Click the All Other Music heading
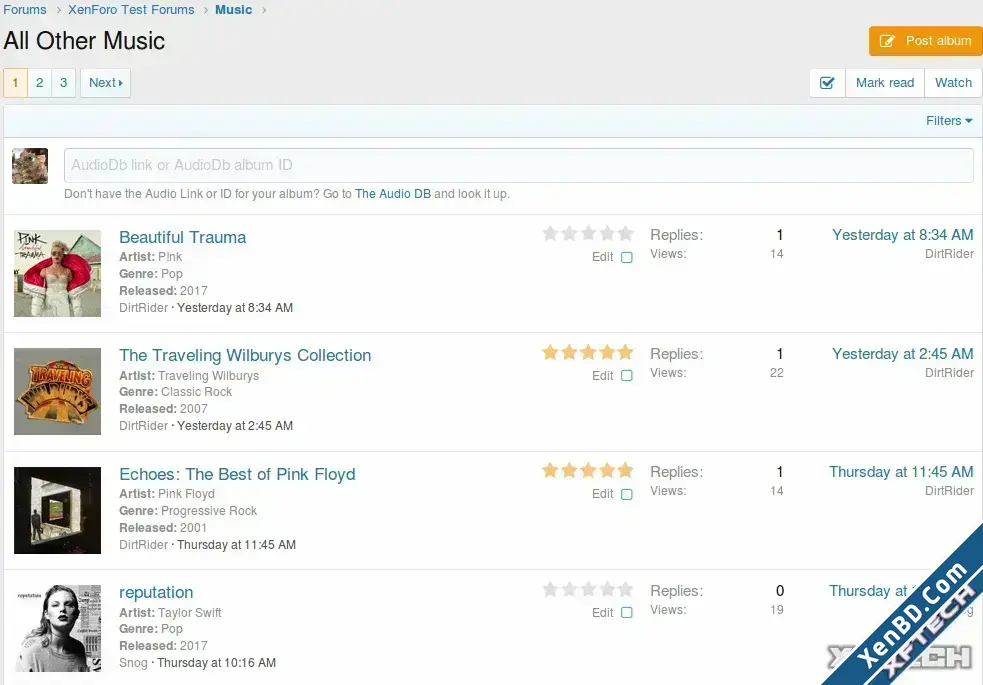Viewport: 983px width, 685px height. point(84,41)
